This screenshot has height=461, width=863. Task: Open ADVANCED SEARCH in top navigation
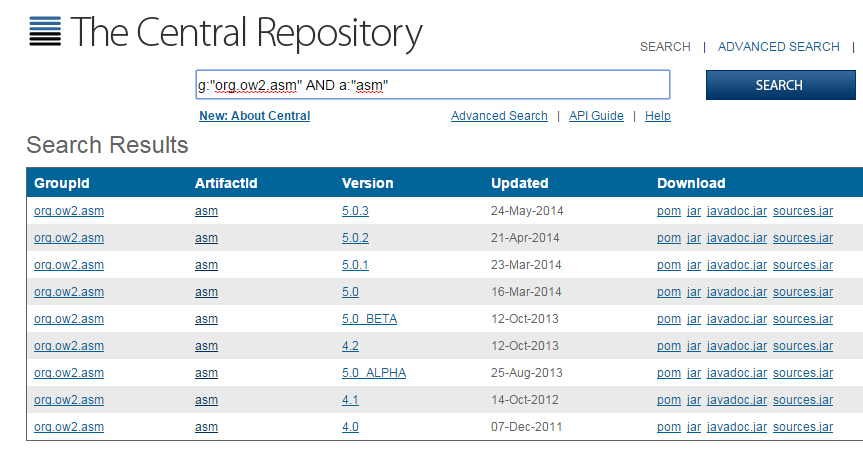(778, 47)
